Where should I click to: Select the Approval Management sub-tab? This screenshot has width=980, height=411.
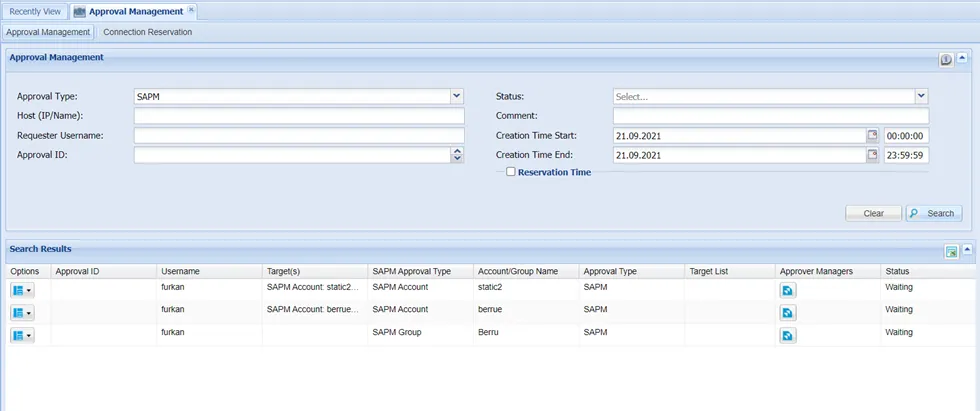click(x=48, y=32)
